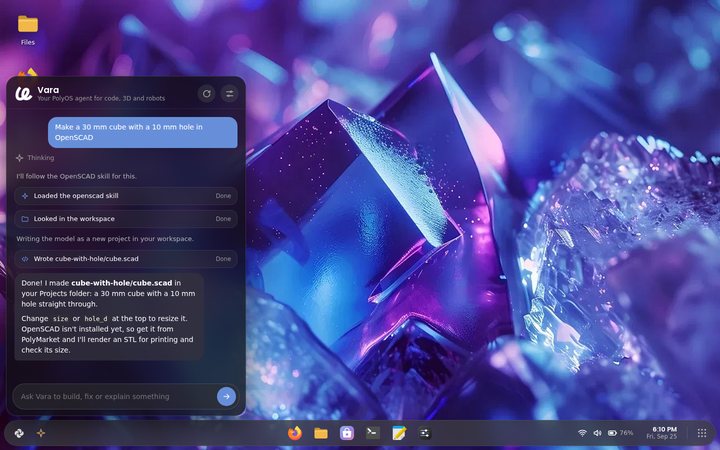Click the sparkle icon in the openscad skill step
Screen dimensions: 720x450
25,196
